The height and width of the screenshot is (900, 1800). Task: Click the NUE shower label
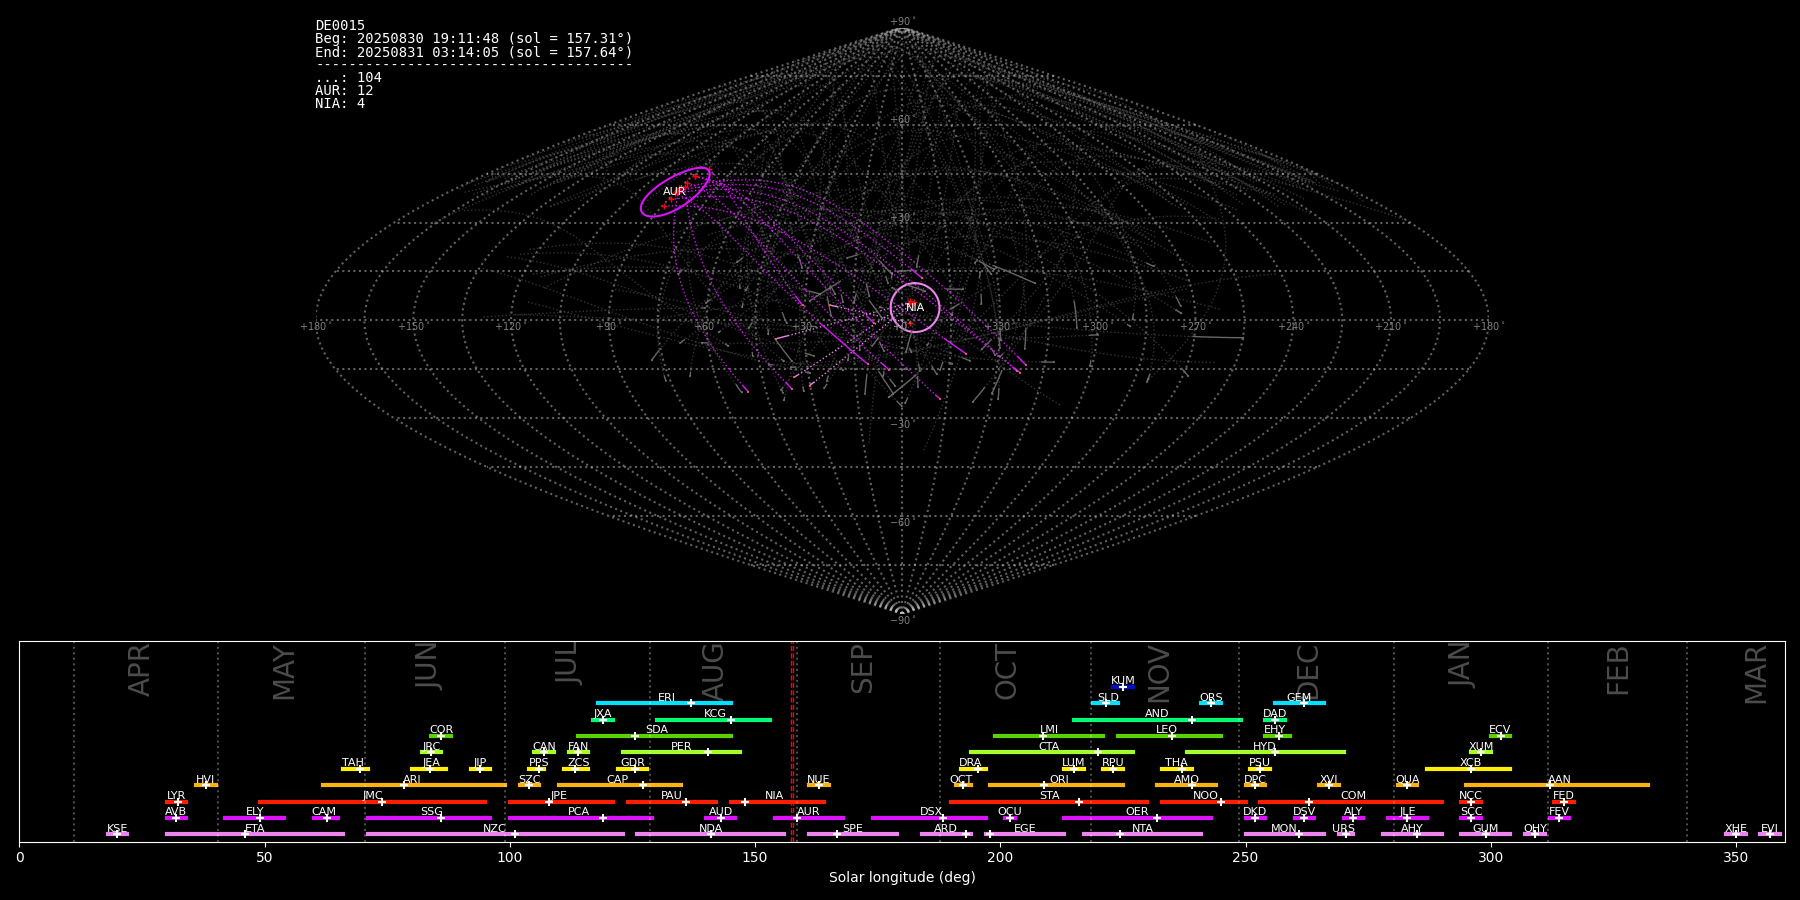818,780
